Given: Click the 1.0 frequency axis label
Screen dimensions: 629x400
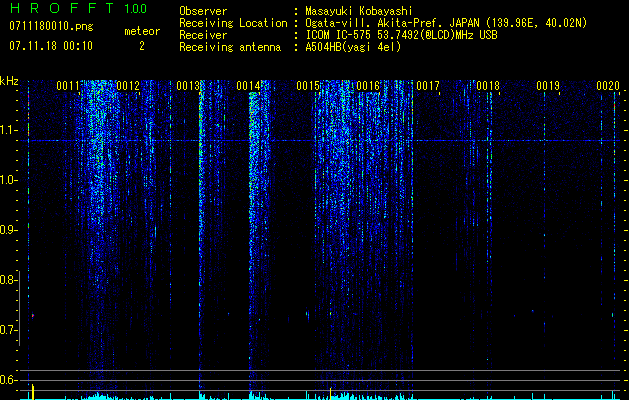Looking at the screenshot, I should 9,180.
